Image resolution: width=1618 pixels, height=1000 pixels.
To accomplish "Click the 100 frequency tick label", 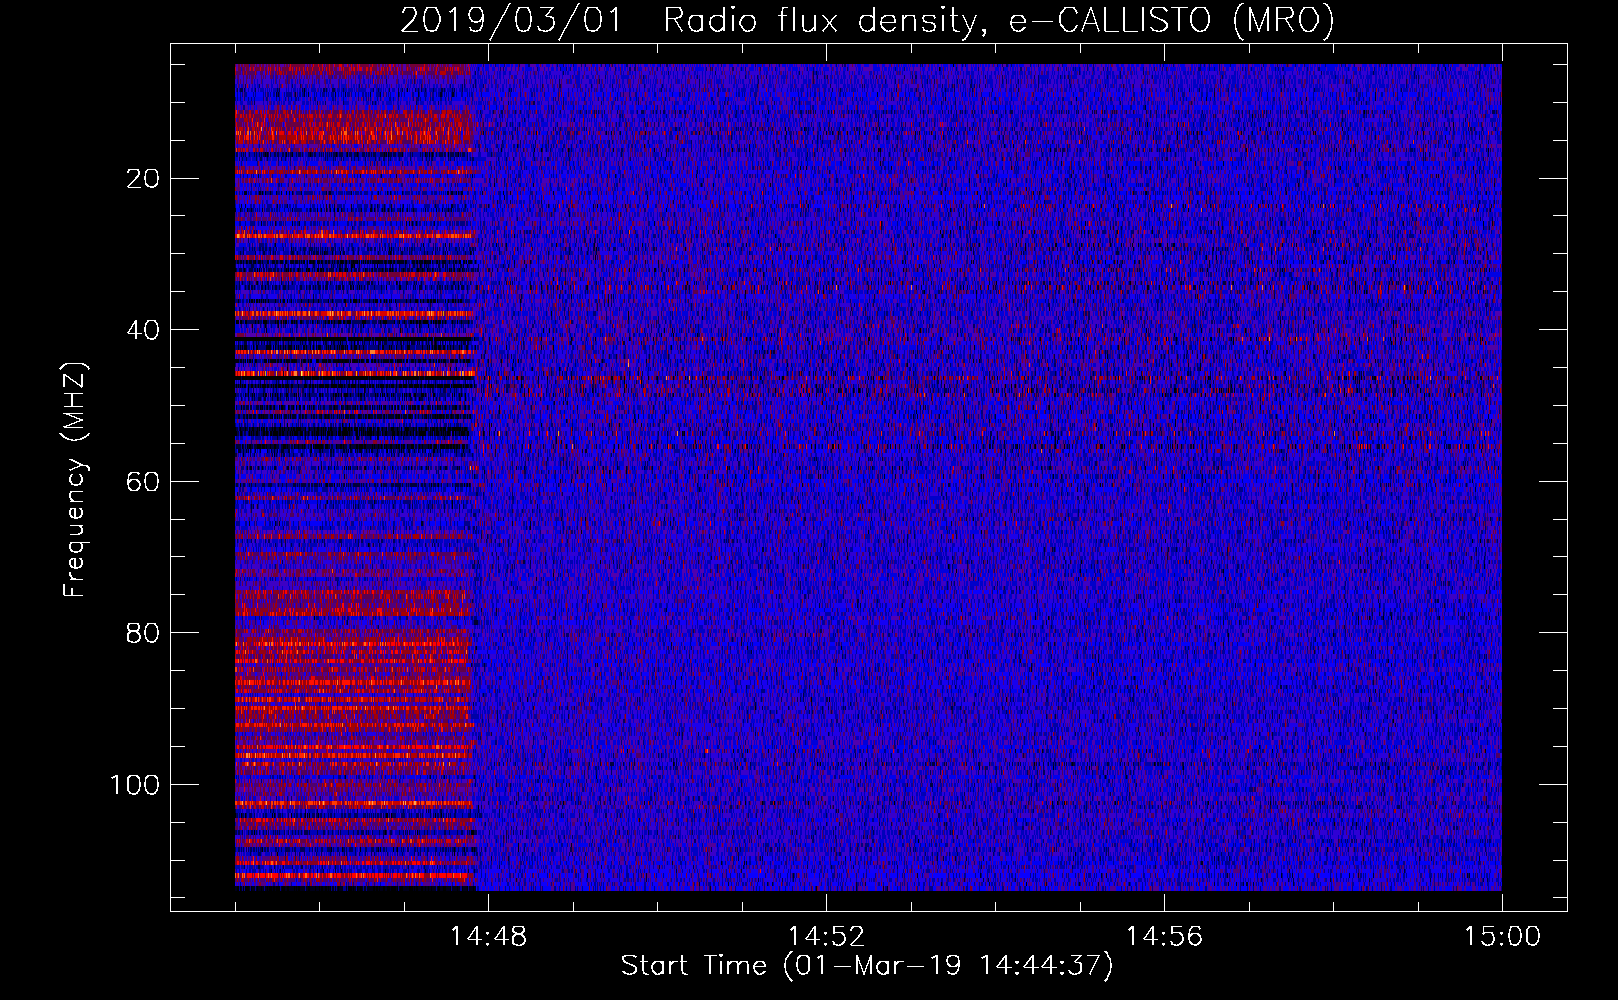I will coord(135,785).
